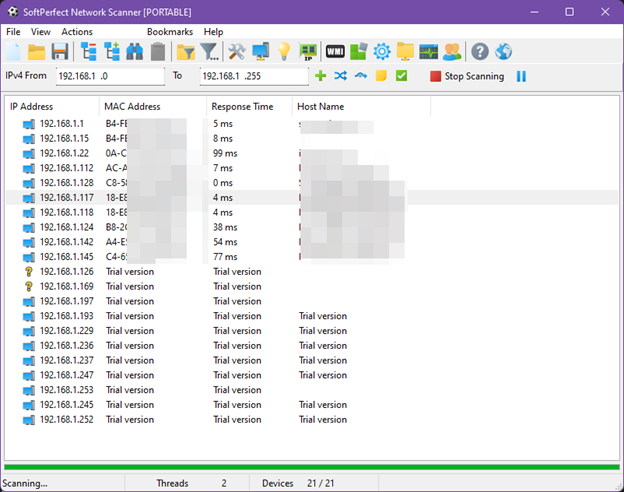Click the filter funnel with dropdown icon

click(x=209, y=51)
